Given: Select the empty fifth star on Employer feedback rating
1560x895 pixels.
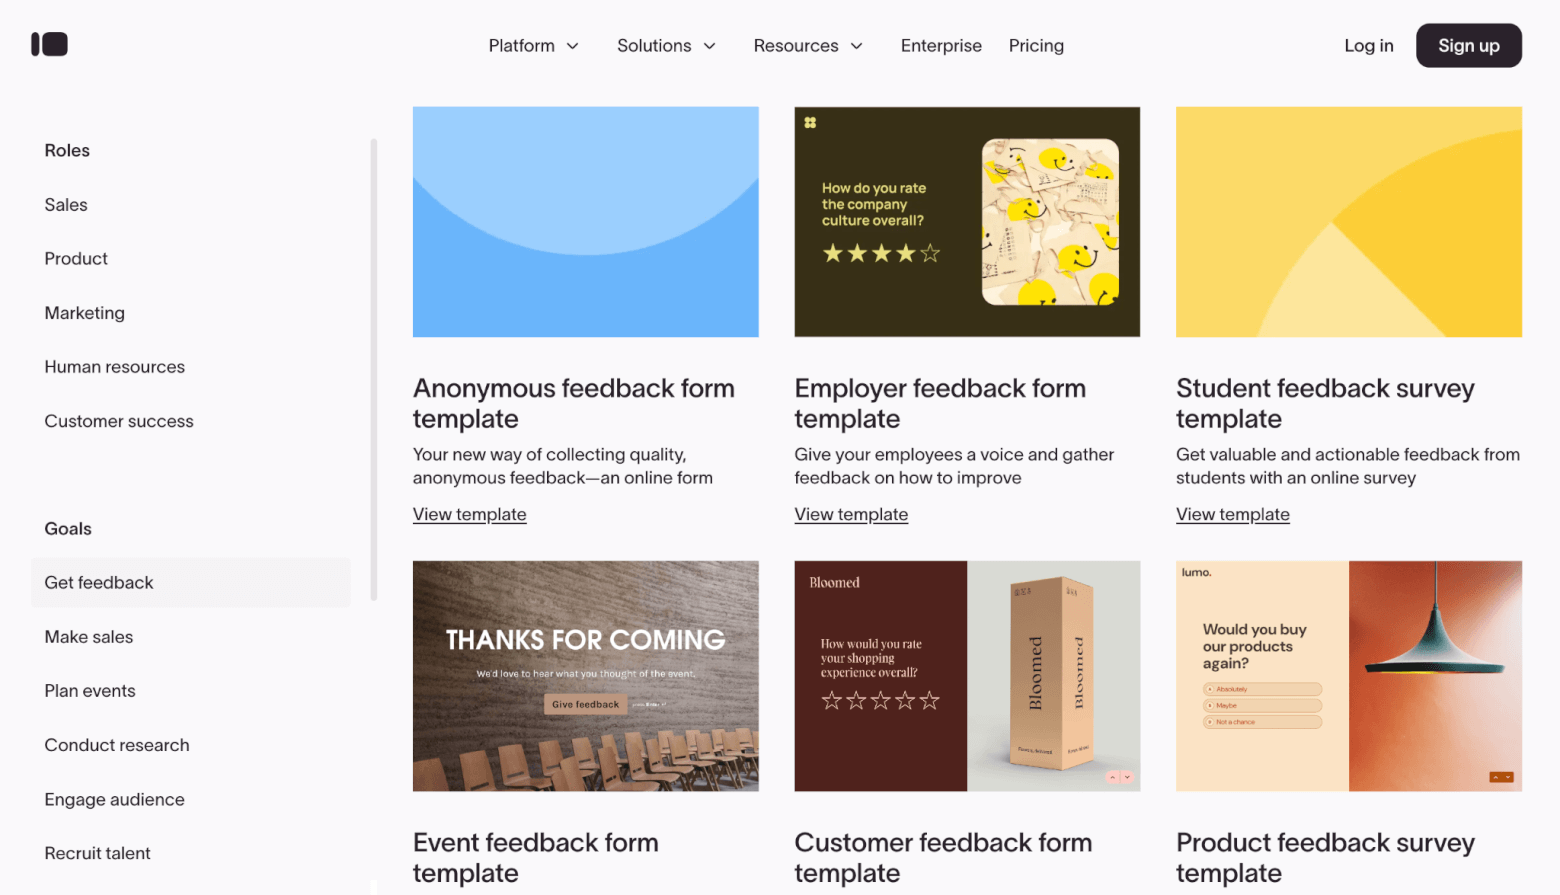Looking at the screenshot, I should point(929,253).
